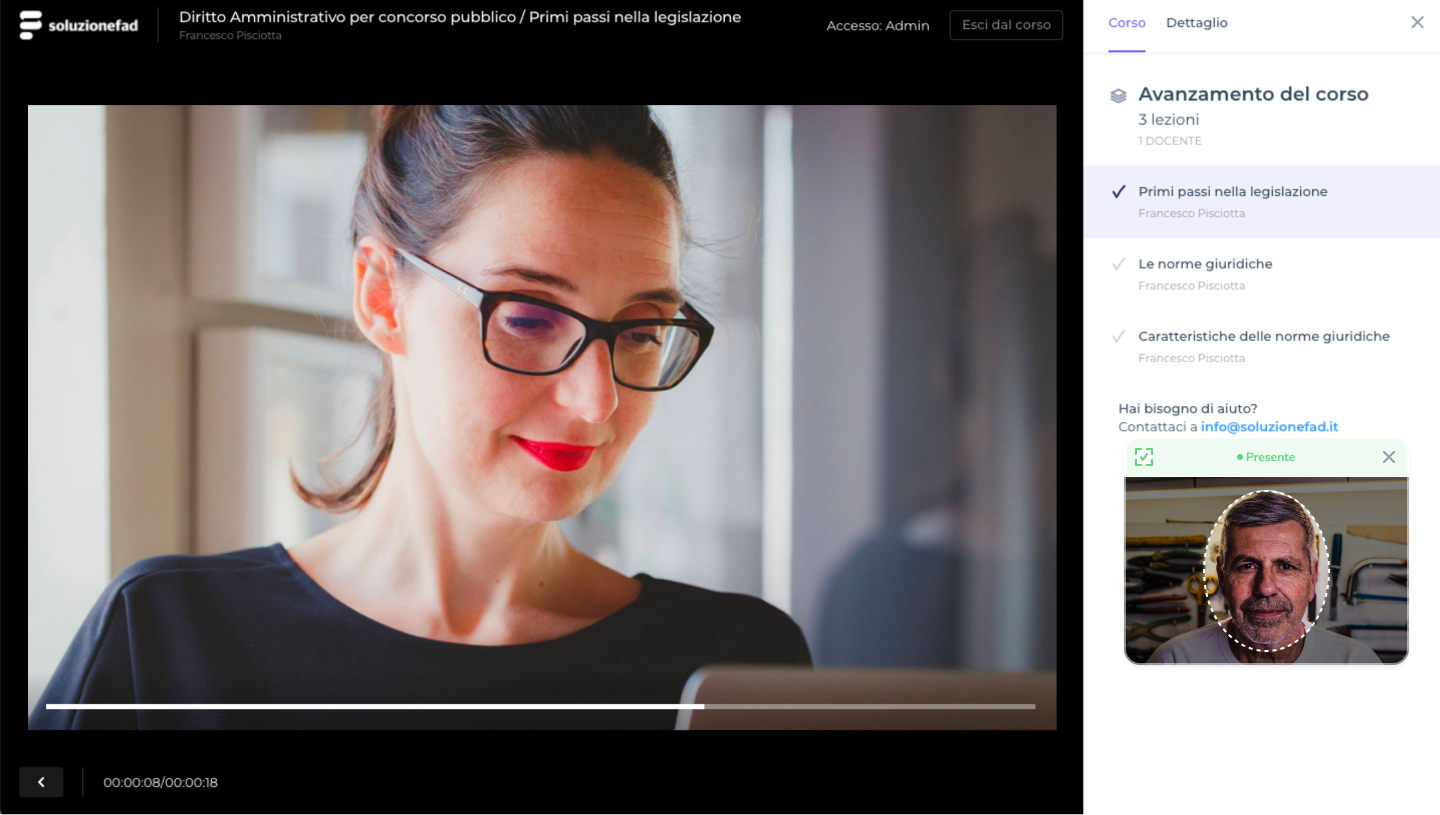
Task: Open the Dettaglio tab
Action: 1196,23
